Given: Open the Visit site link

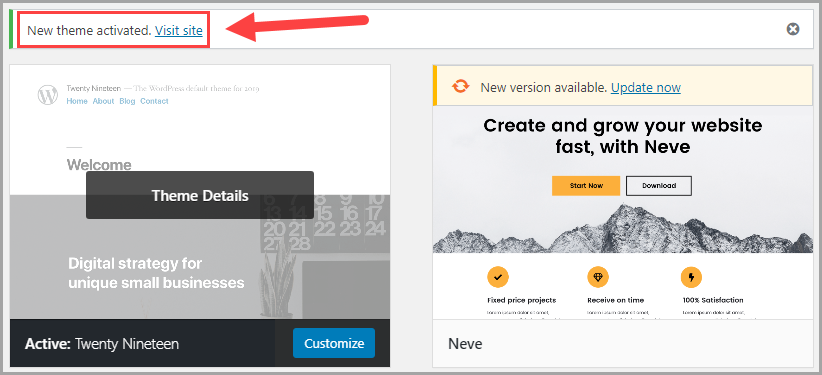Looking at the screenshot, I should (179, 30).
